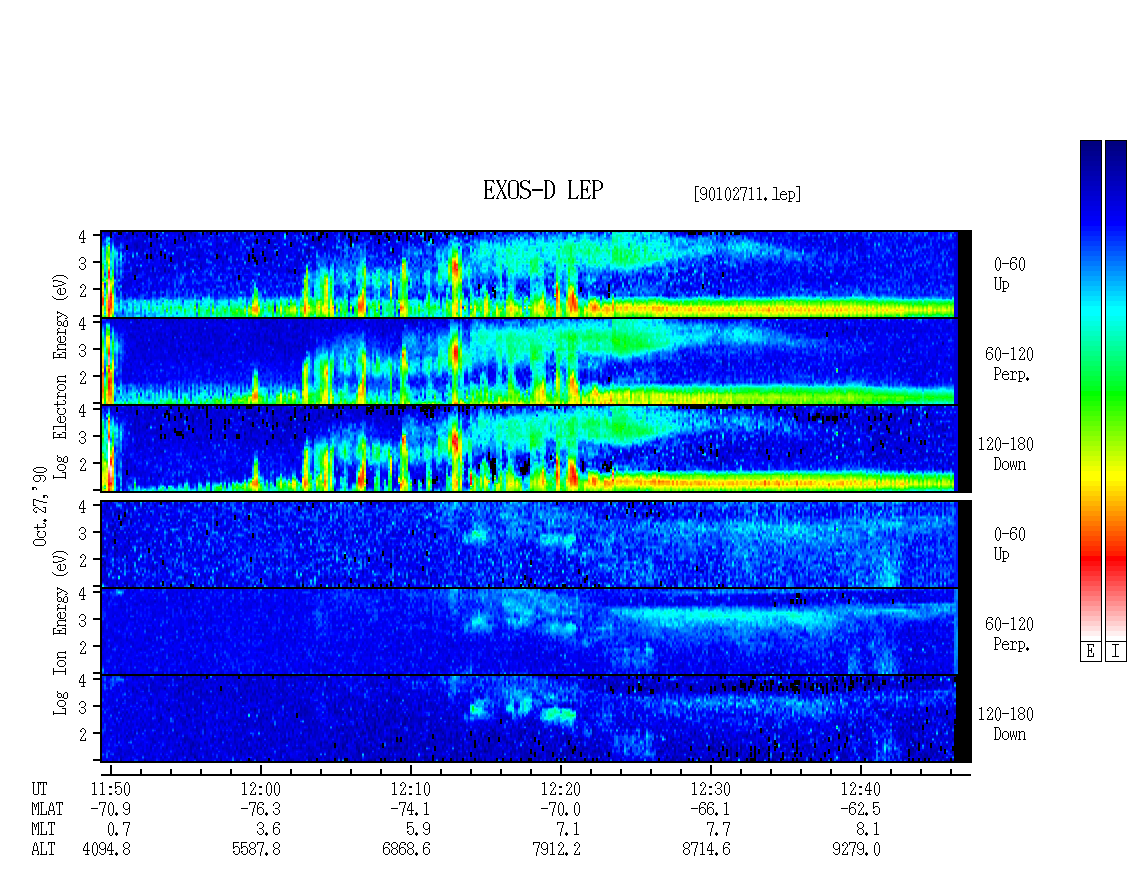
Task: Click the MLT value 8.1
Action: (868, 830)
